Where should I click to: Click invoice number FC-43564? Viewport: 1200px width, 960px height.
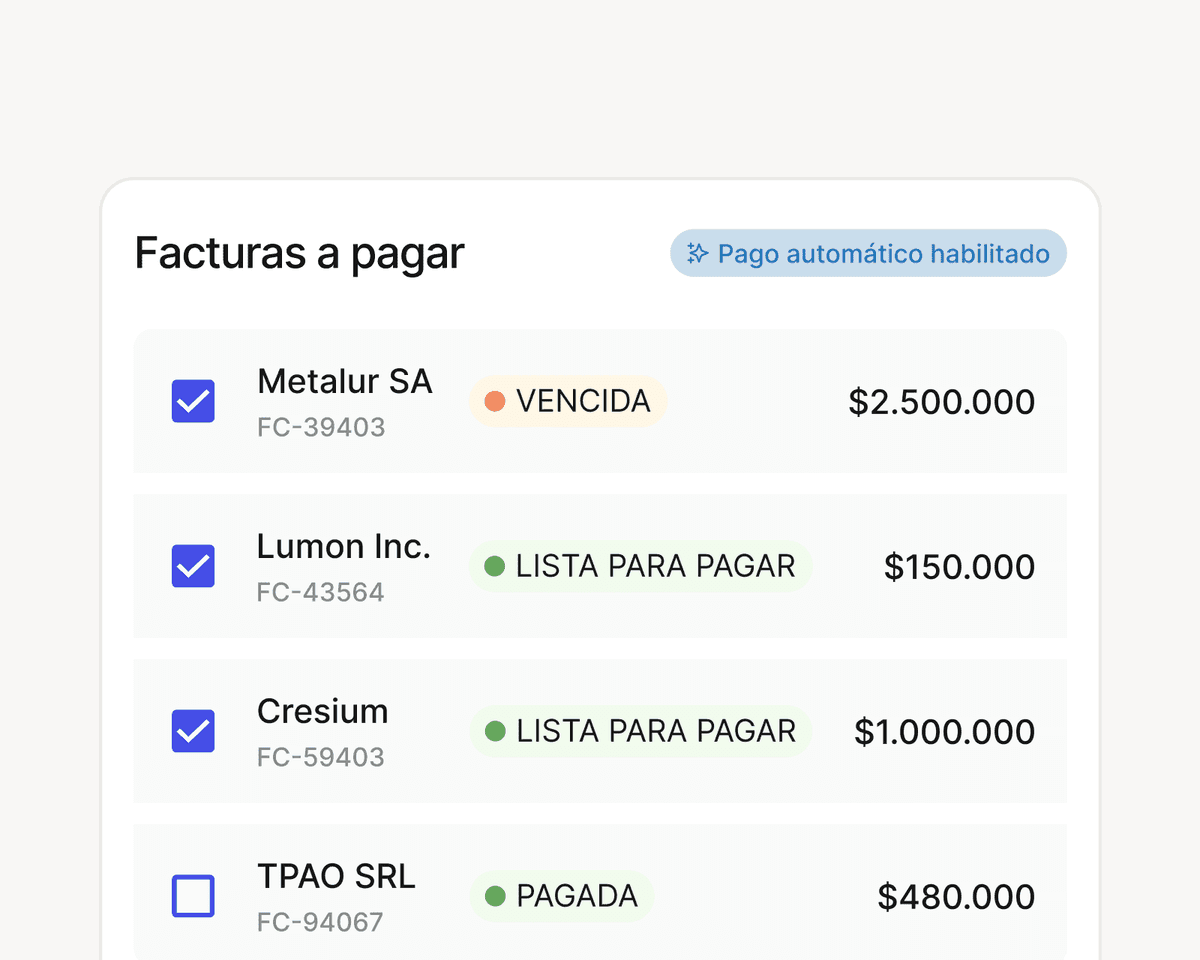tap(321, 591)
